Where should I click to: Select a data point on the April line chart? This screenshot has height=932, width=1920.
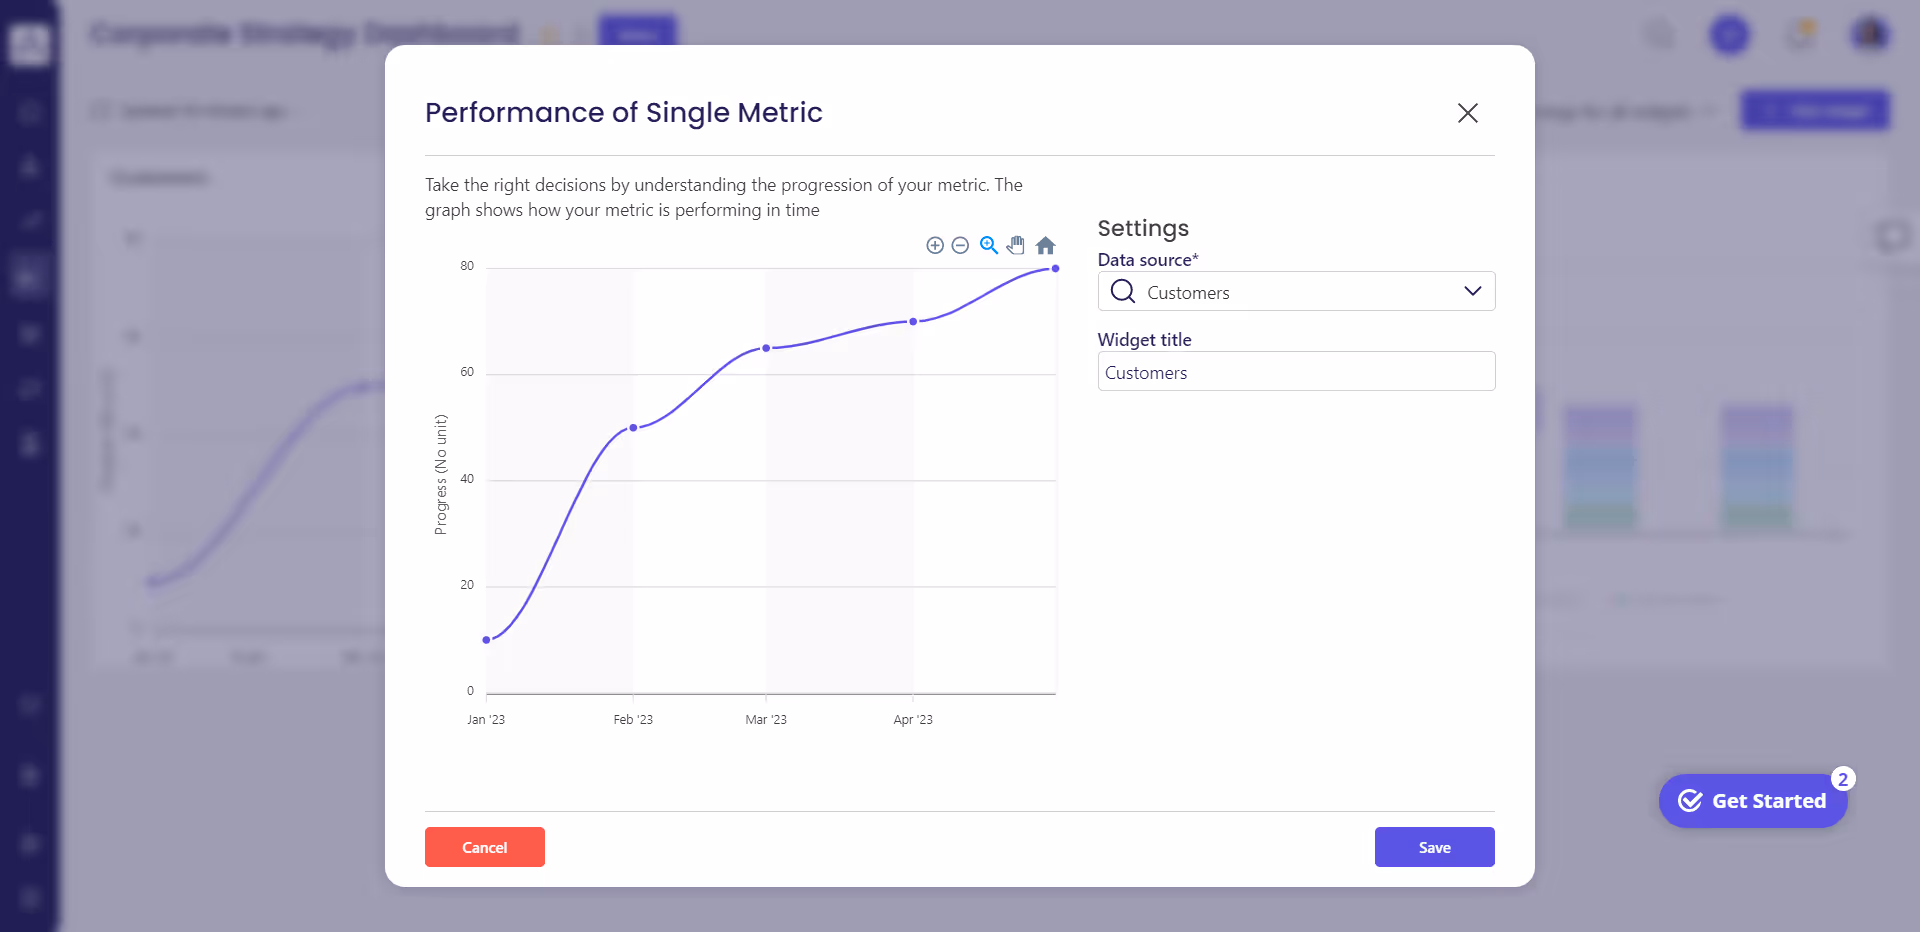point(913,321)
